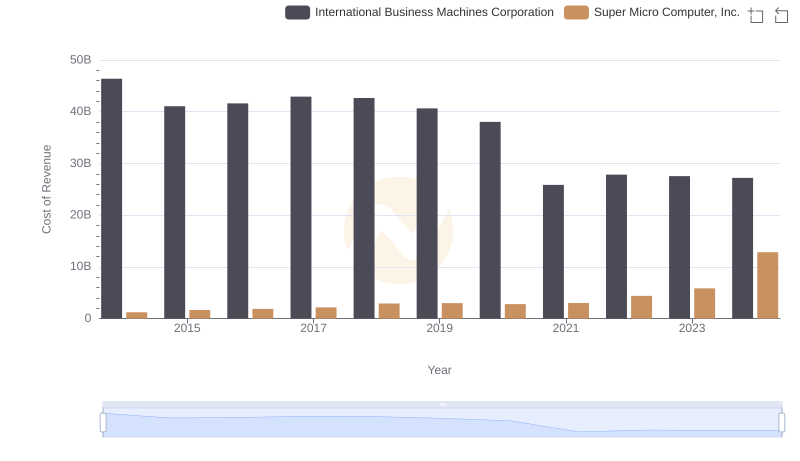Viewport: 800px width, 461px height.
Task: Click the IBM bar for 2015
Action: point(174,213)
